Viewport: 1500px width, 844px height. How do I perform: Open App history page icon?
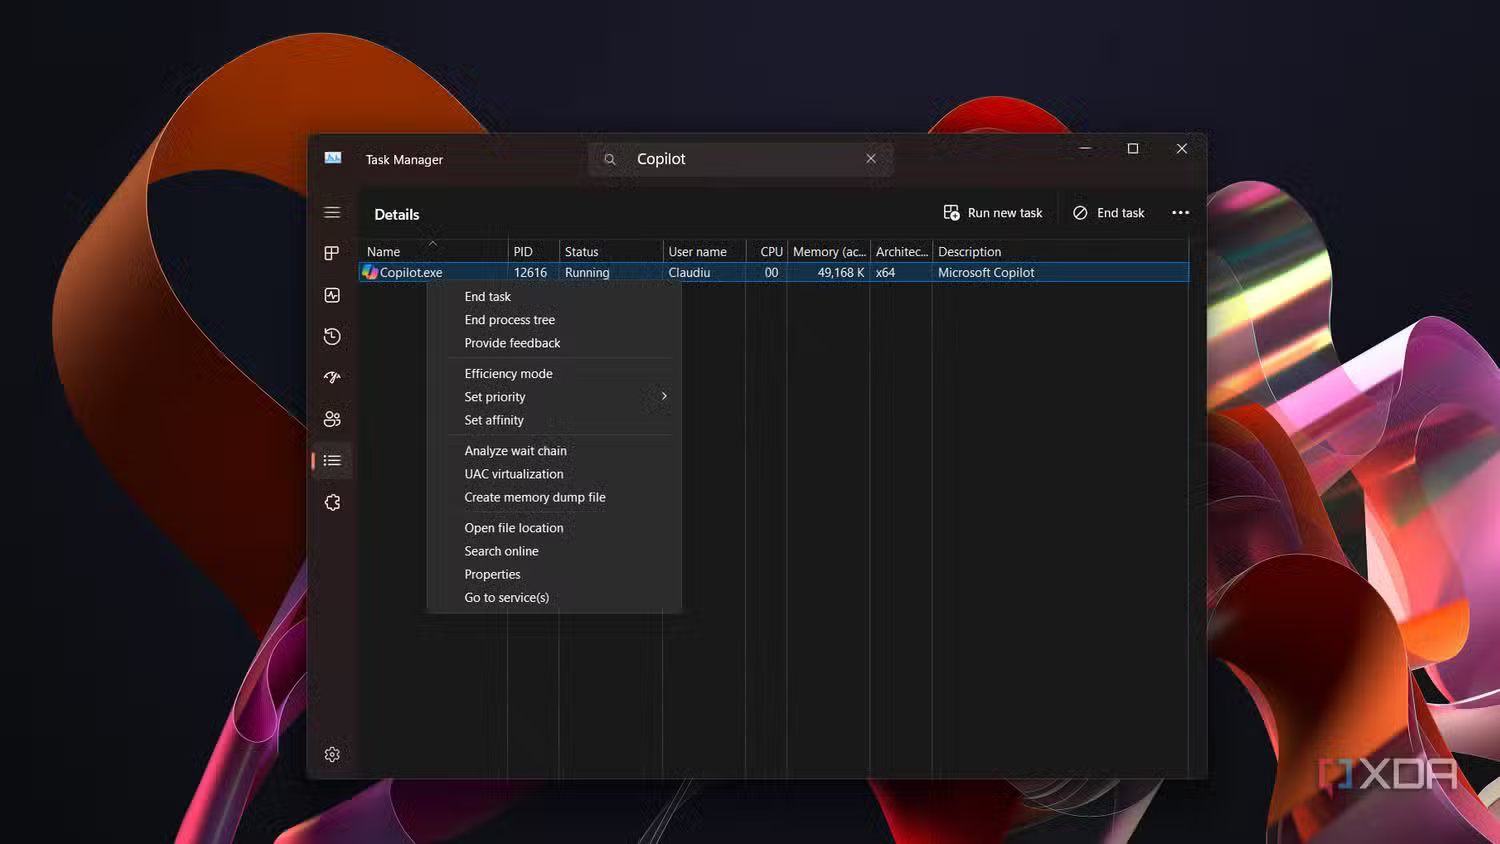(x=332, y=337)
